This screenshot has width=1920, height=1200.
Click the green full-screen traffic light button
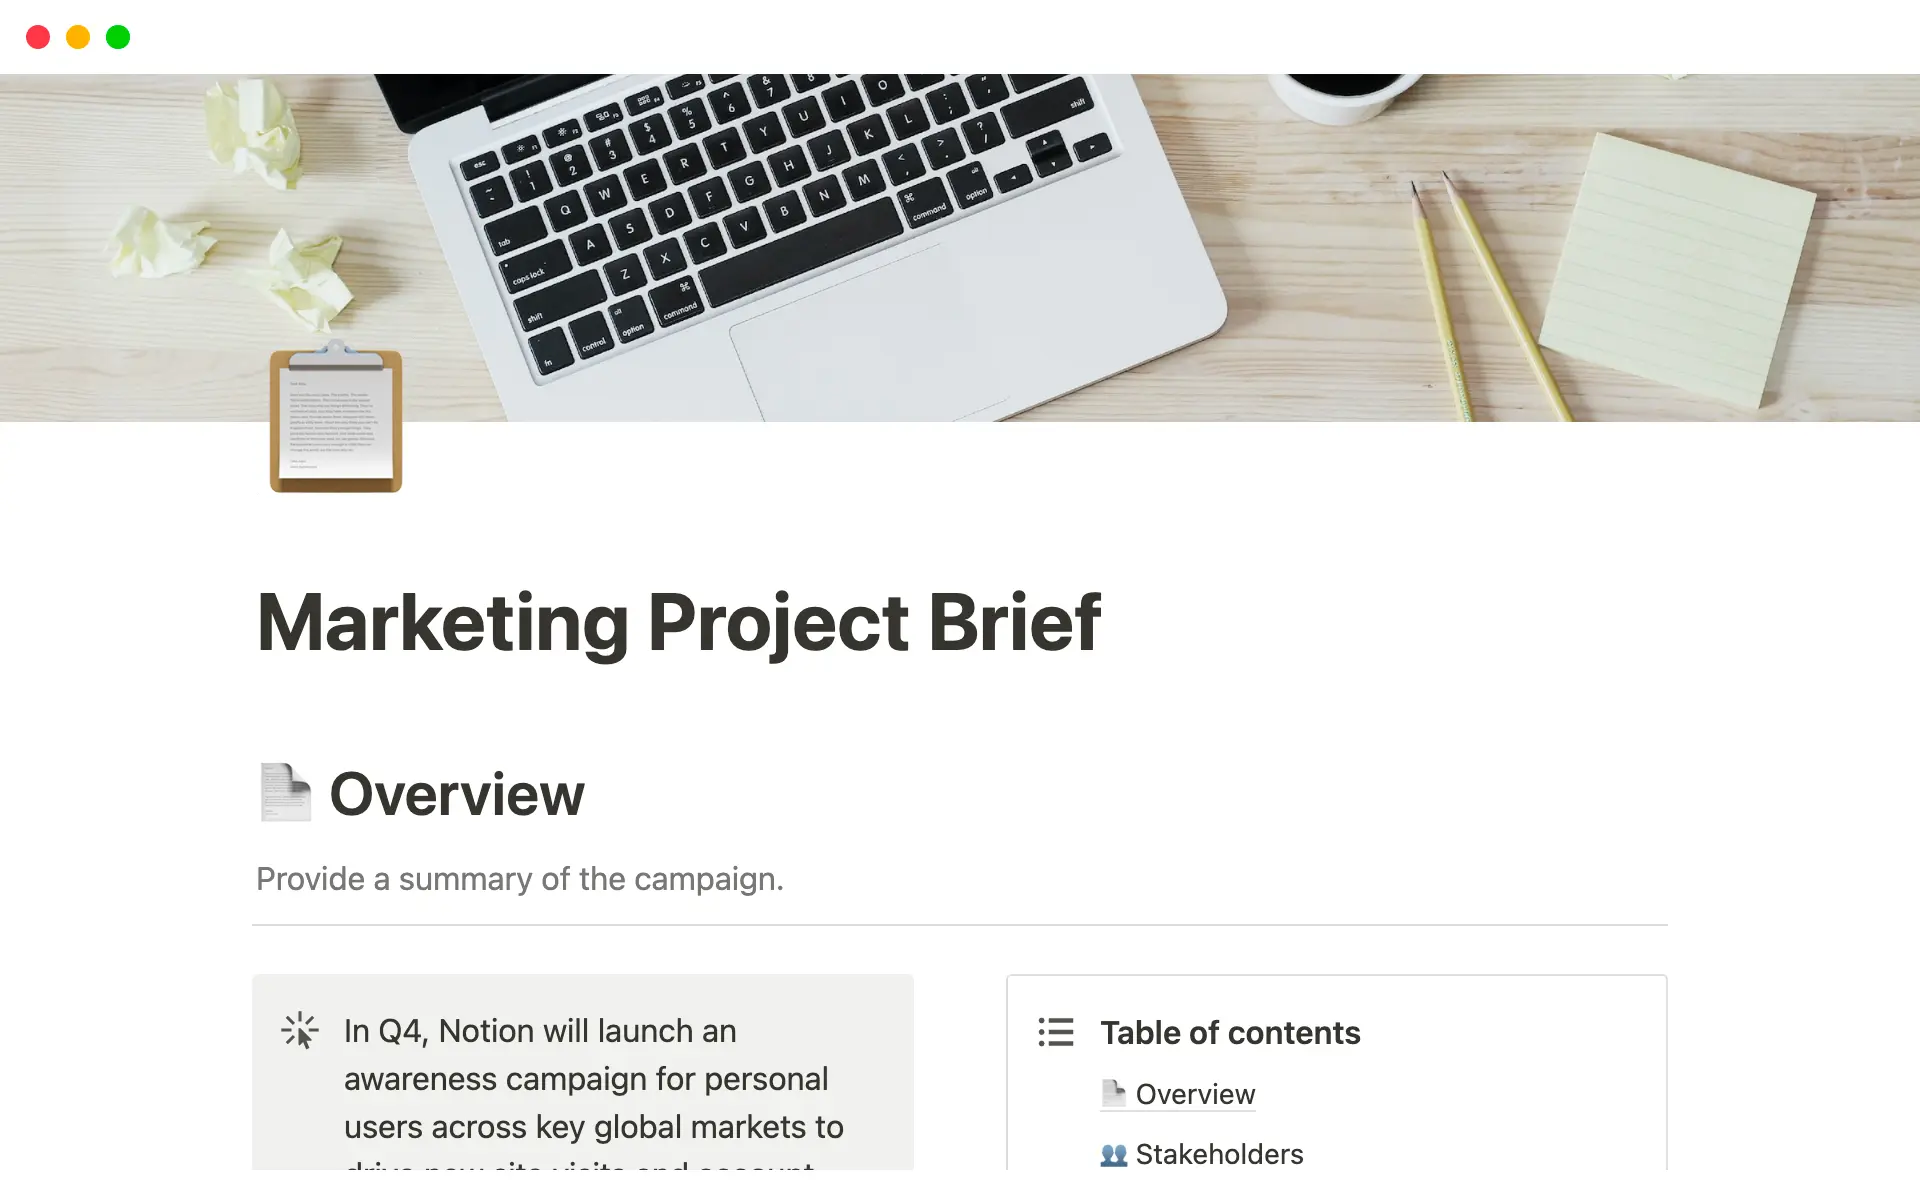(117, 36)
